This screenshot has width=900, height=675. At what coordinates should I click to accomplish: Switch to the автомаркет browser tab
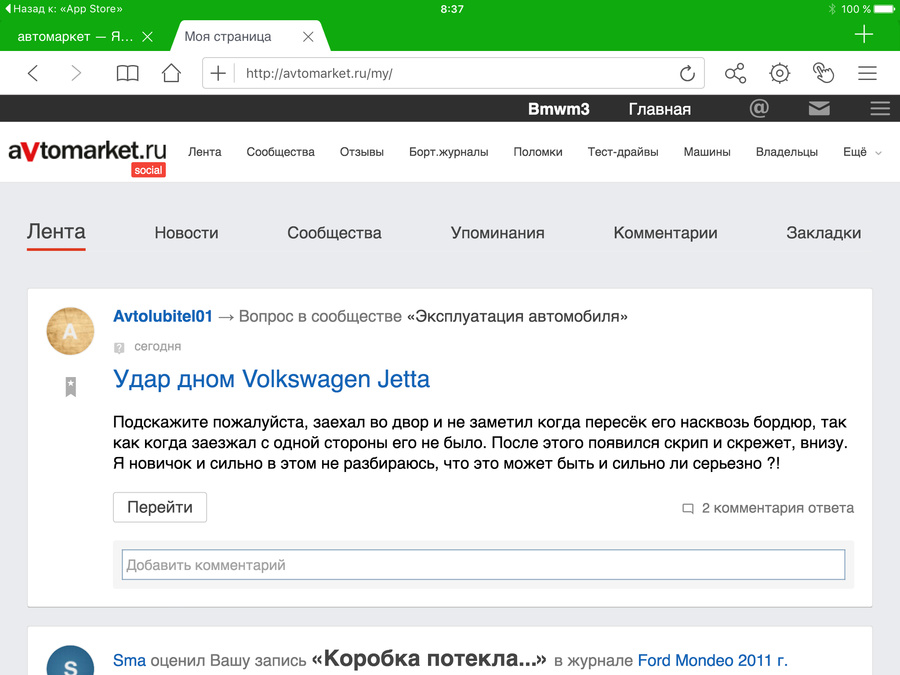tap(75, 37)
